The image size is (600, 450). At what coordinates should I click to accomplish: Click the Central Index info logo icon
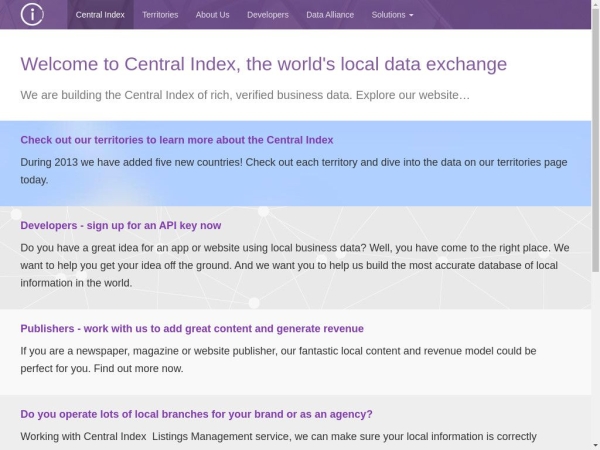pos(32,15)
